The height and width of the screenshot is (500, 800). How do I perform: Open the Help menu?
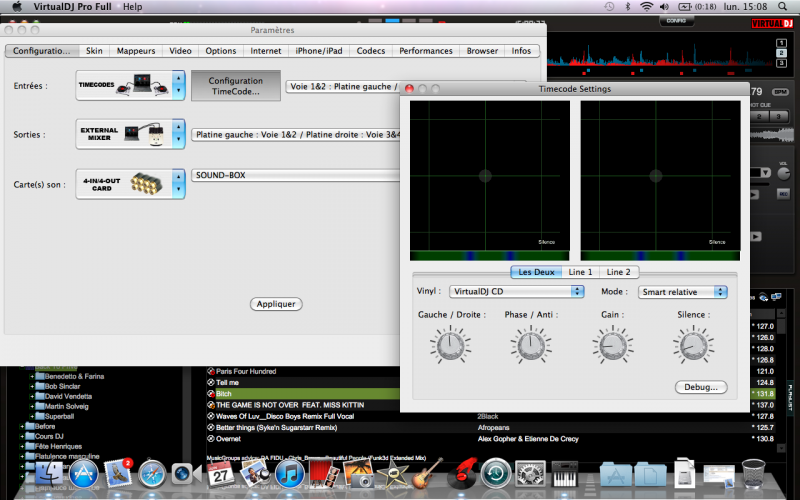point(132,7)
